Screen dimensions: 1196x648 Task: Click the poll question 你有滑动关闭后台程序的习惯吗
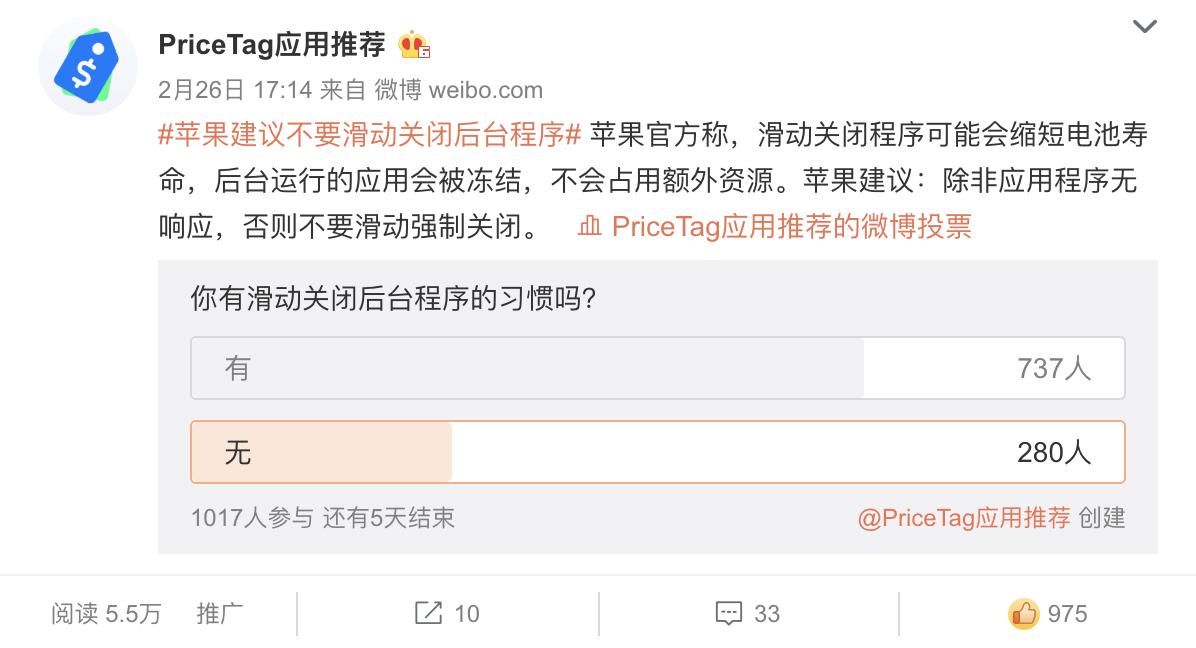coord(394,299)
